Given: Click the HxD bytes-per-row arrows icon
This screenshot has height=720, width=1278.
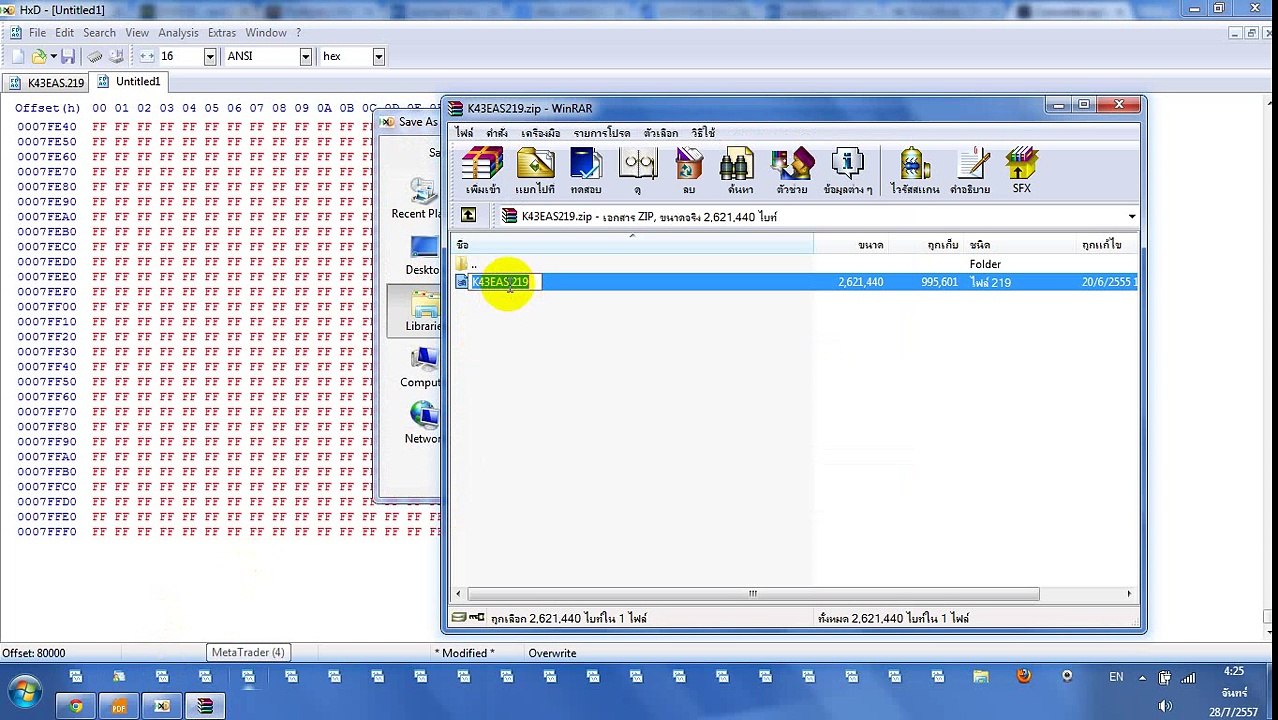Looking at the screenshot, I should click(147, 57).
